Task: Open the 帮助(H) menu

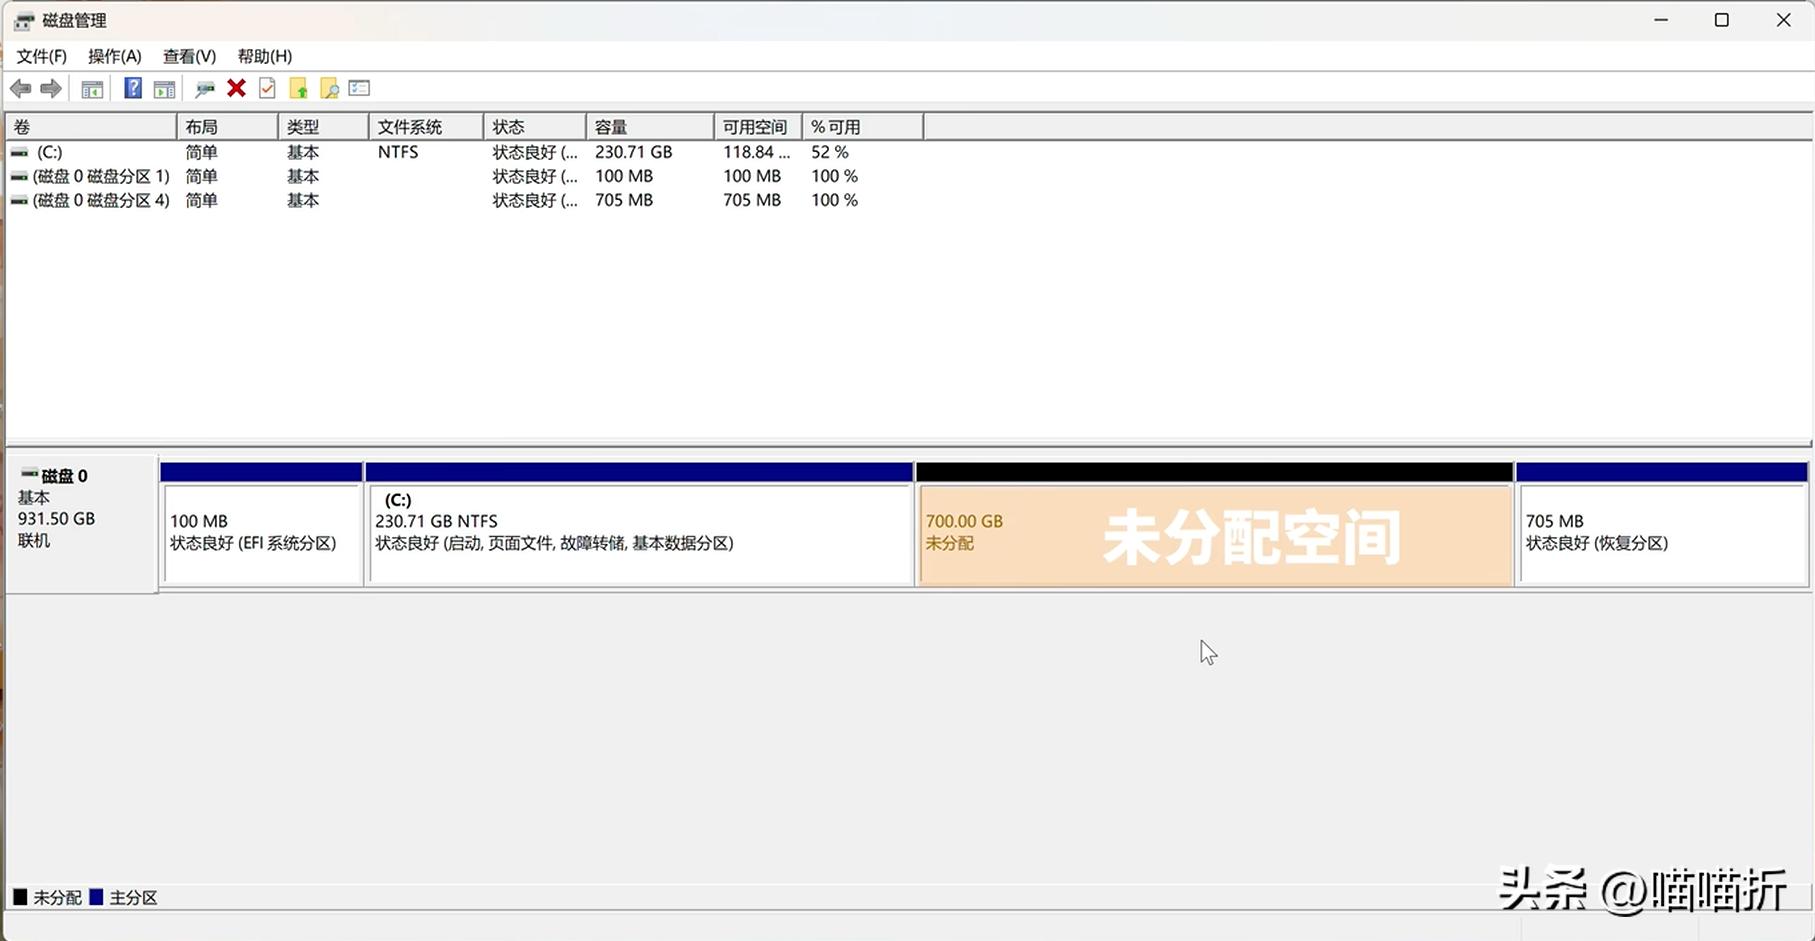Action: pos(262,56)
